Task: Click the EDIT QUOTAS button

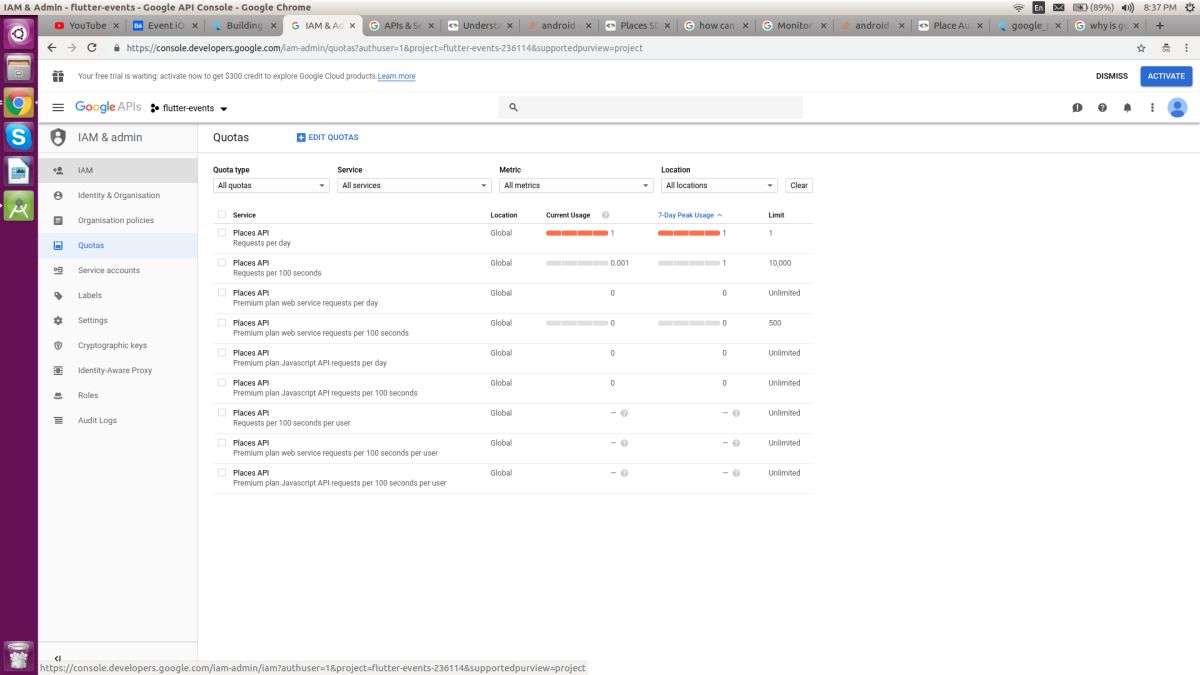Action: 327,137
